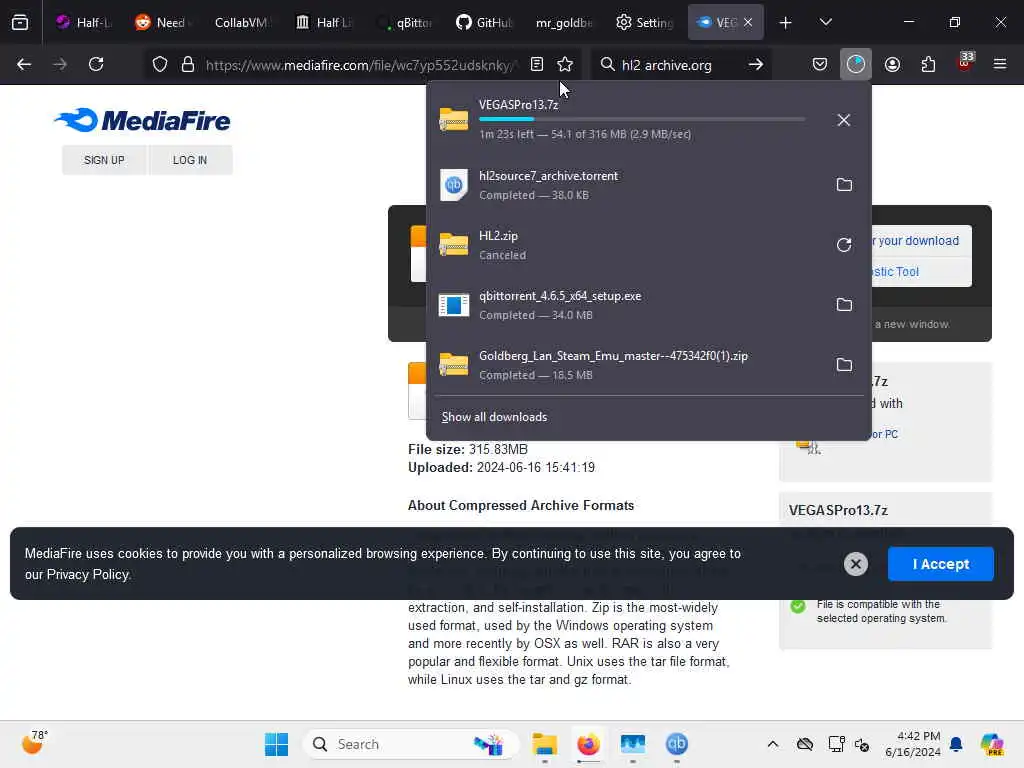Viewport: 1024px width, 768px height.
Task: Click the MediaFire URL address bar
Action: click(361, 65)
